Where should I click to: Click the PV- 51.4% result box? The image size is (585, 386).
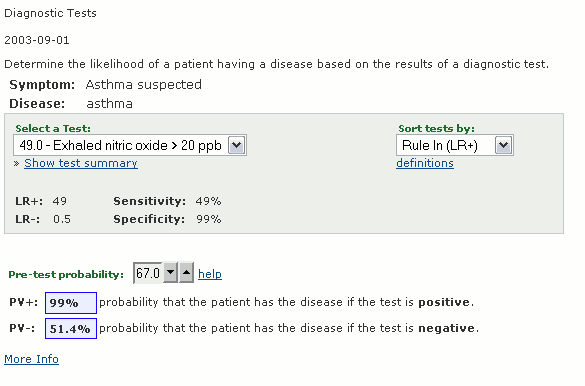click(71, 329)
